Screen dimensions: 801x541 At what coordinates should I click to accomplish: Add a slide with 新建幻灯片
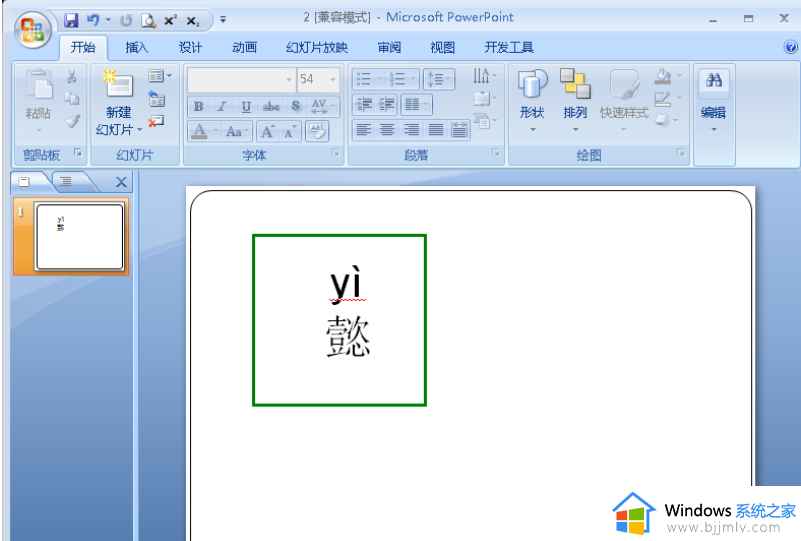119,103
